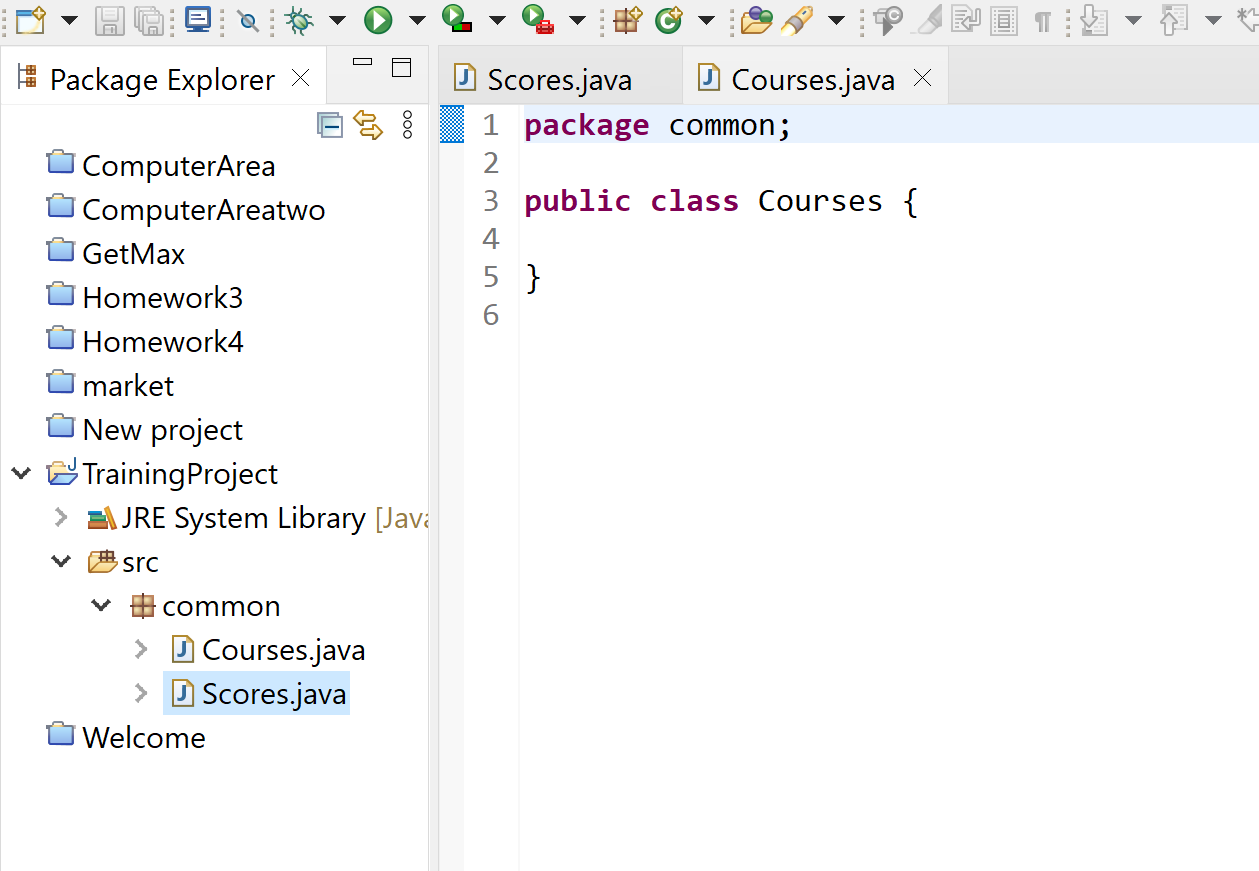Open the External Tools dropdown arrow
1259x871 pixels.
tap(577, 20)
